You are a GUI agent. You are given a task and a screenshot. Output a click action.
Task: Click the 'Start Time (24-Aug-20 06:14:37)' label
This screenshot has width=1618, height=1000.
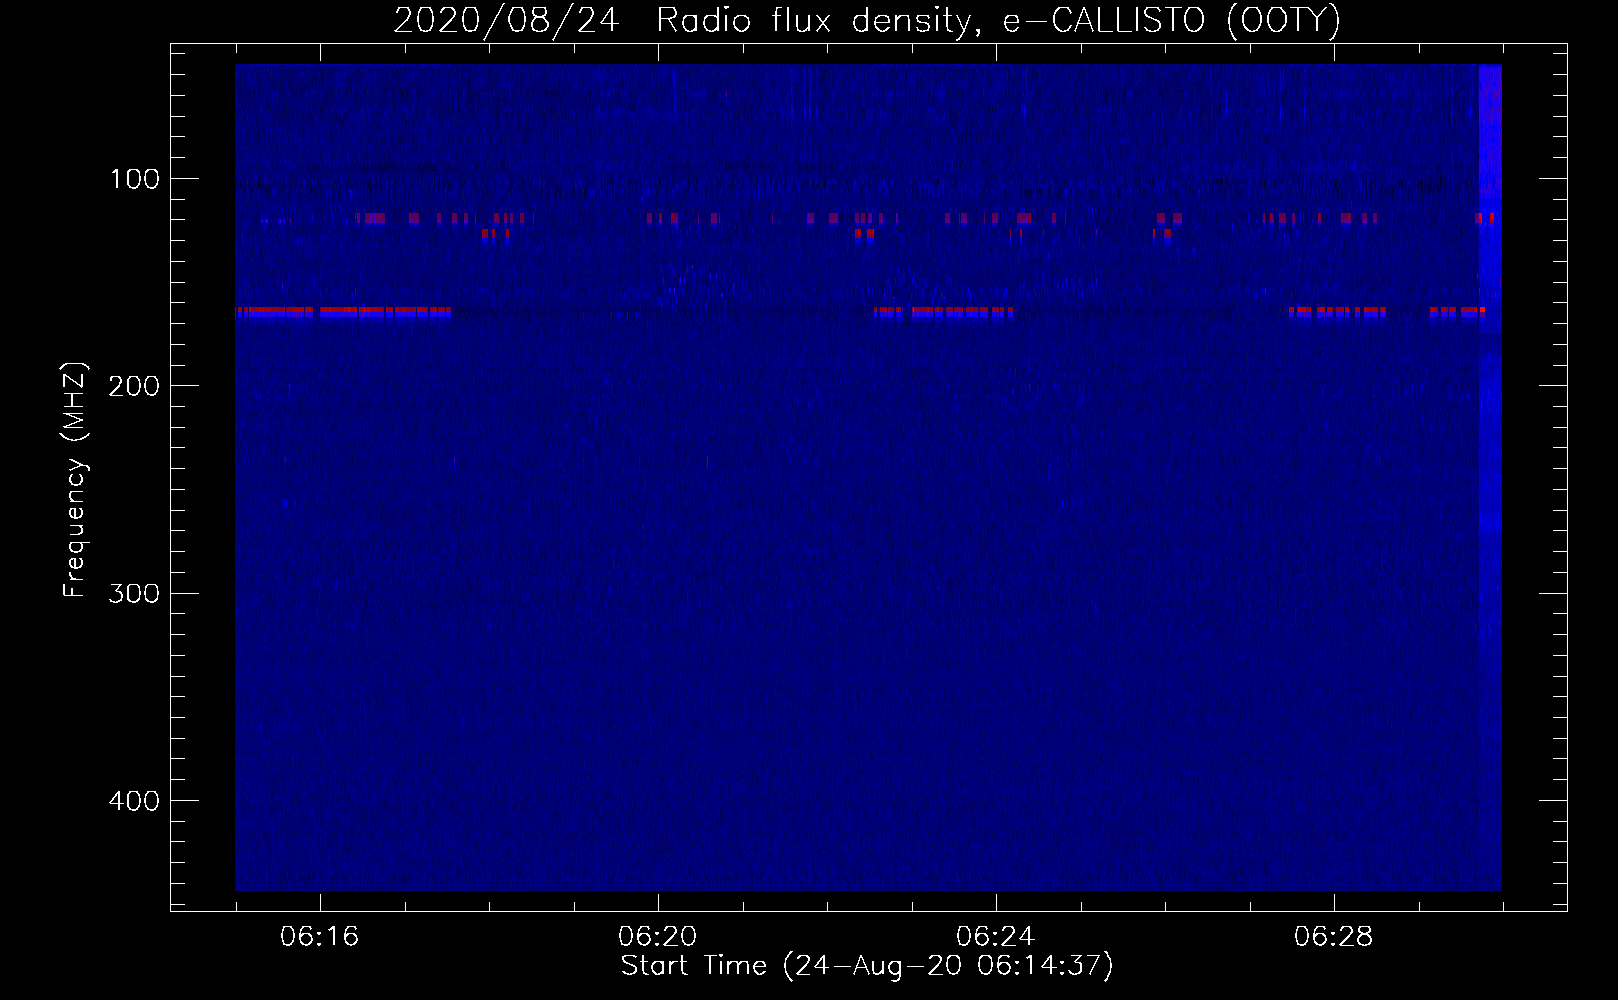867,966
